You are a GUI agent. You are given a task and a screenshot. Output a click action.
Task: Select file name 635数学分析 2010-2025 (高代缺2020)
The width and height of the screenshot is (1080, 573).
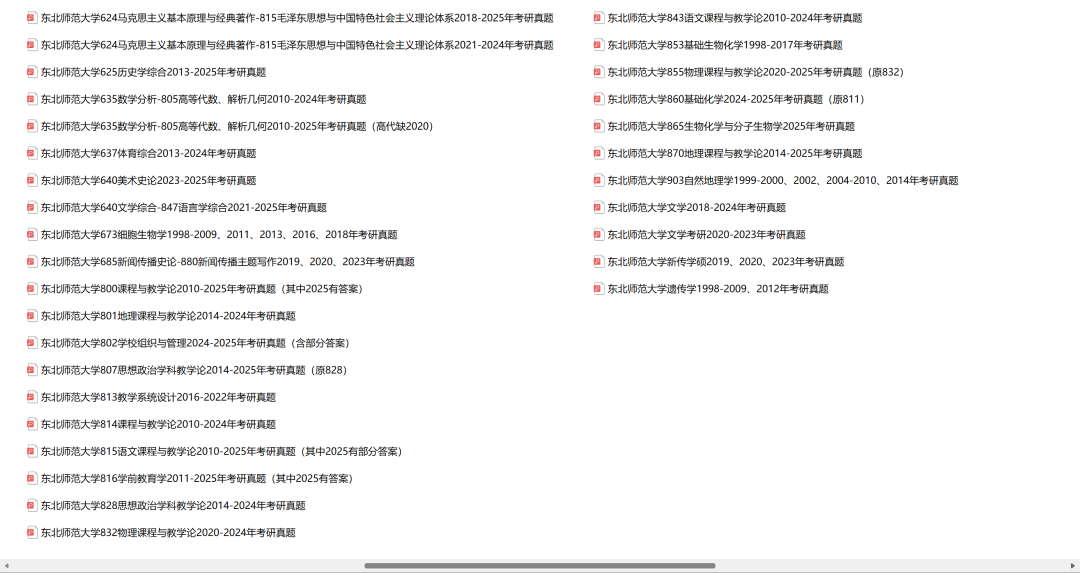click(239, 127)
